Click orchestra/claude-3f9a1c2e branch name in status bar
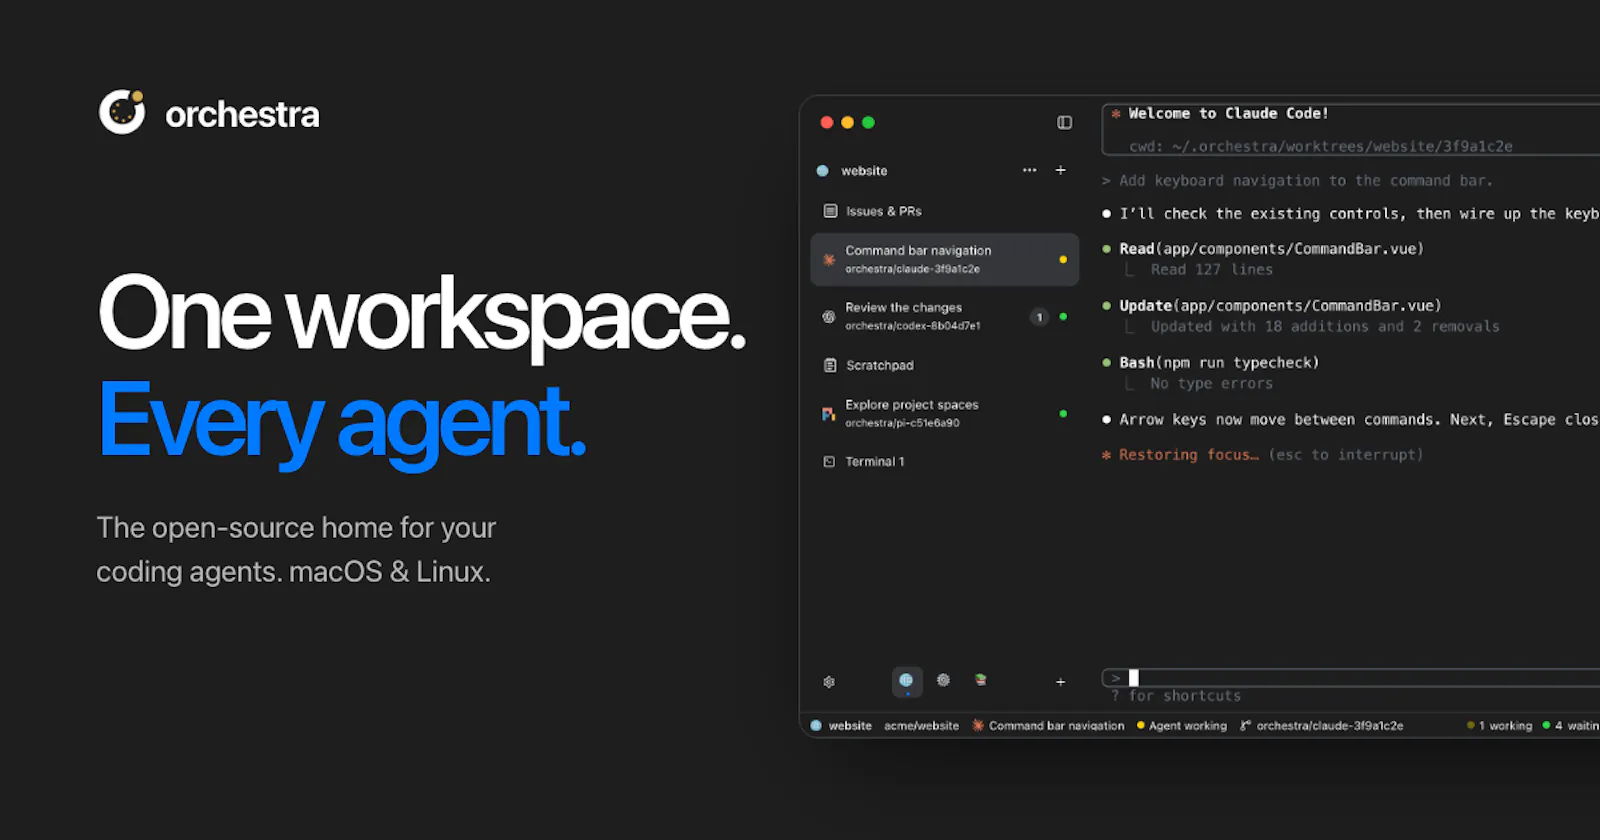 tap(1330, 726)
